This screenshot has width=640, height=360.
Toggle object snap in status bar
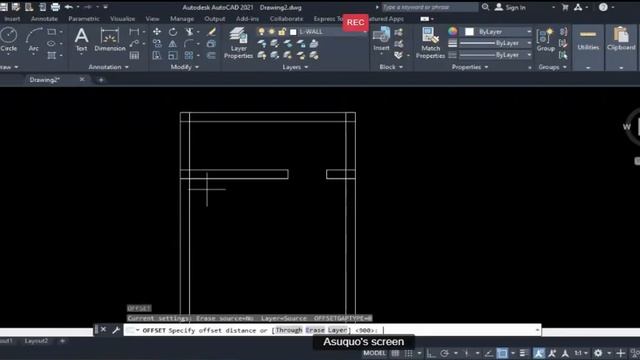click(x=502, y=353)
